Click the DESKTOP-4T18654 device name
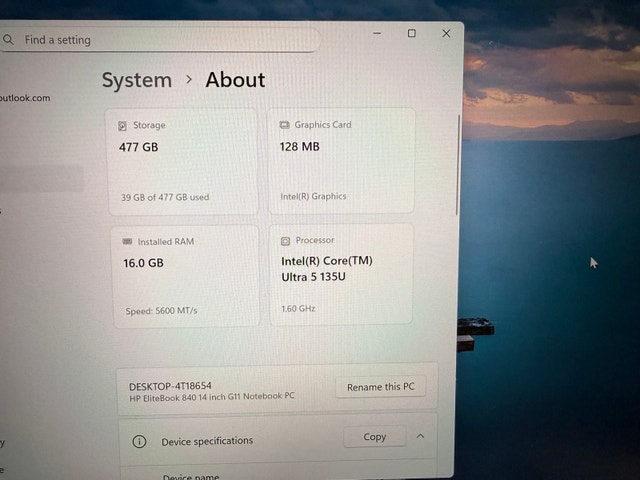The image size is (640, 480). 170,386
